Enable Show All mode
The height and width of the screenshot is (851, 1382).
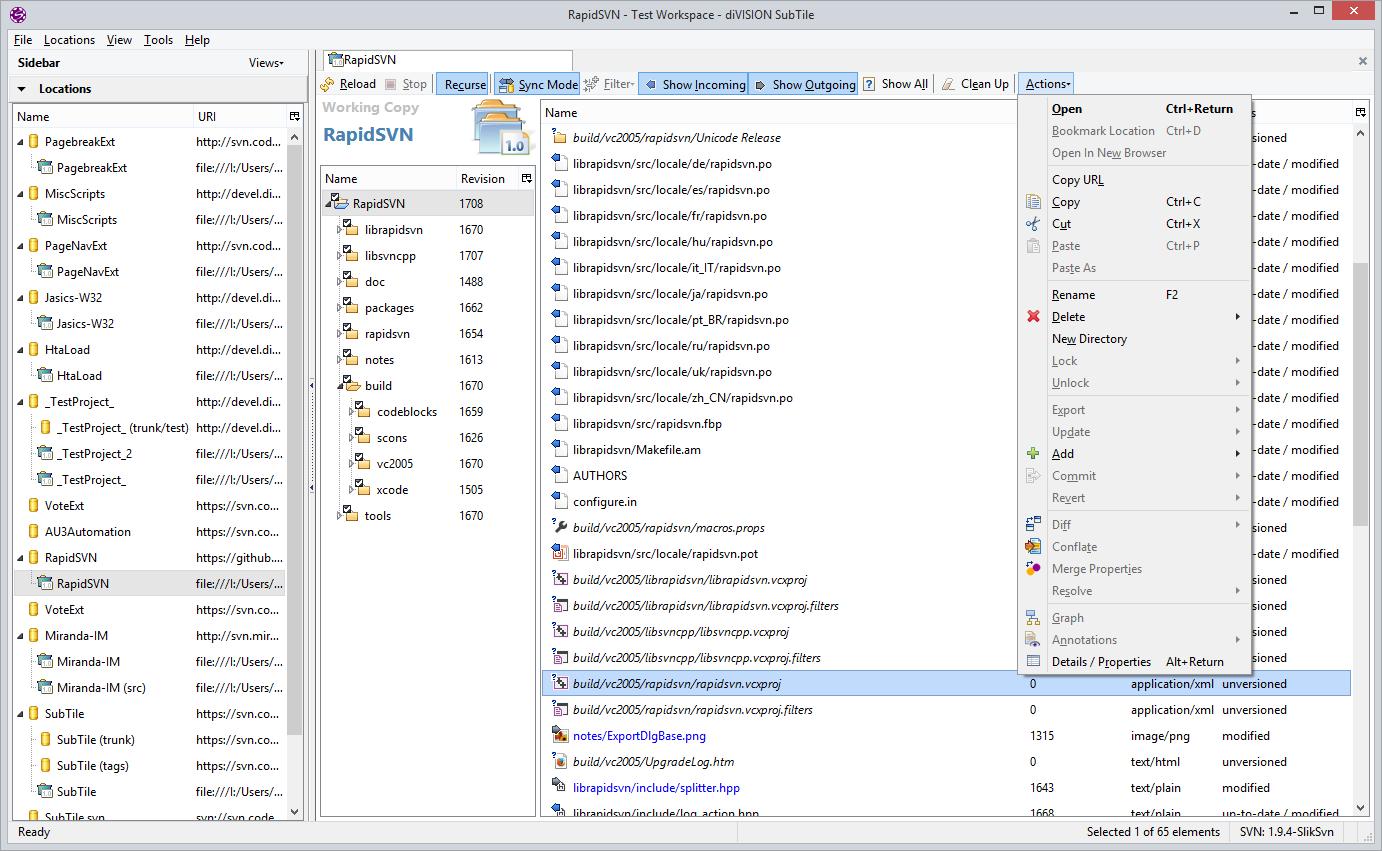click(895, 84)
